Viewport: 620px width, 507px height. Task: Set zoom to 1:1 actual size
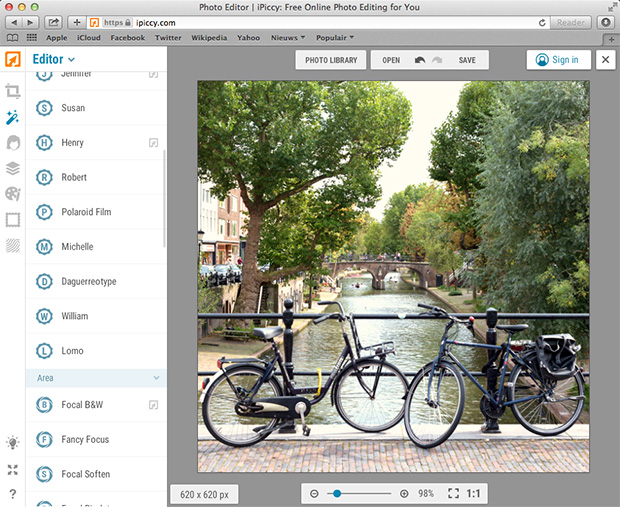(473, 493)
